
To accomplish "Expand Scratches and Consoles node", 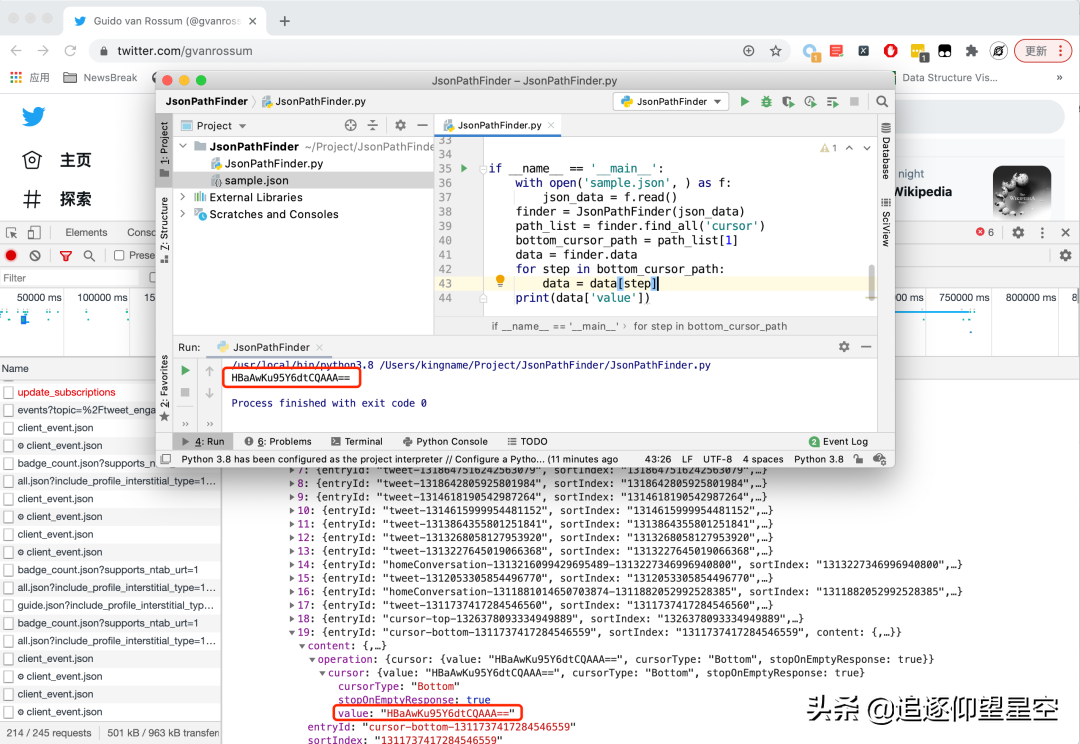I will [x=183, y=214].
